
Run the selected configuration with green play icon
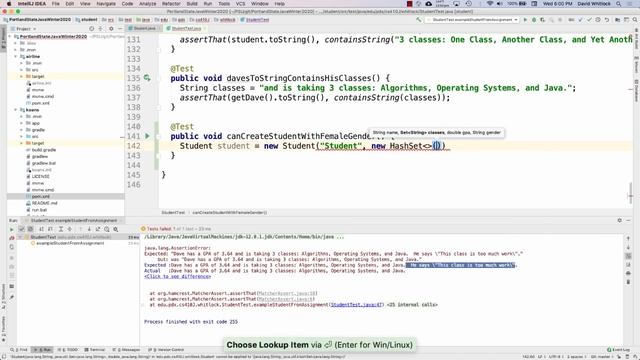click(x=525, y=20)
